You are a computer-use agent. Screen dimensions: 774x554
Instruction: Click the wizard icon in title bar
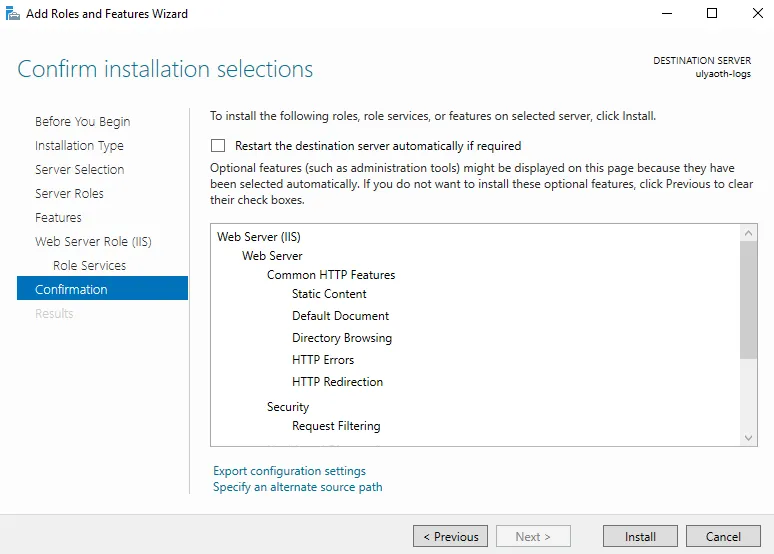[x=12, y=14]
